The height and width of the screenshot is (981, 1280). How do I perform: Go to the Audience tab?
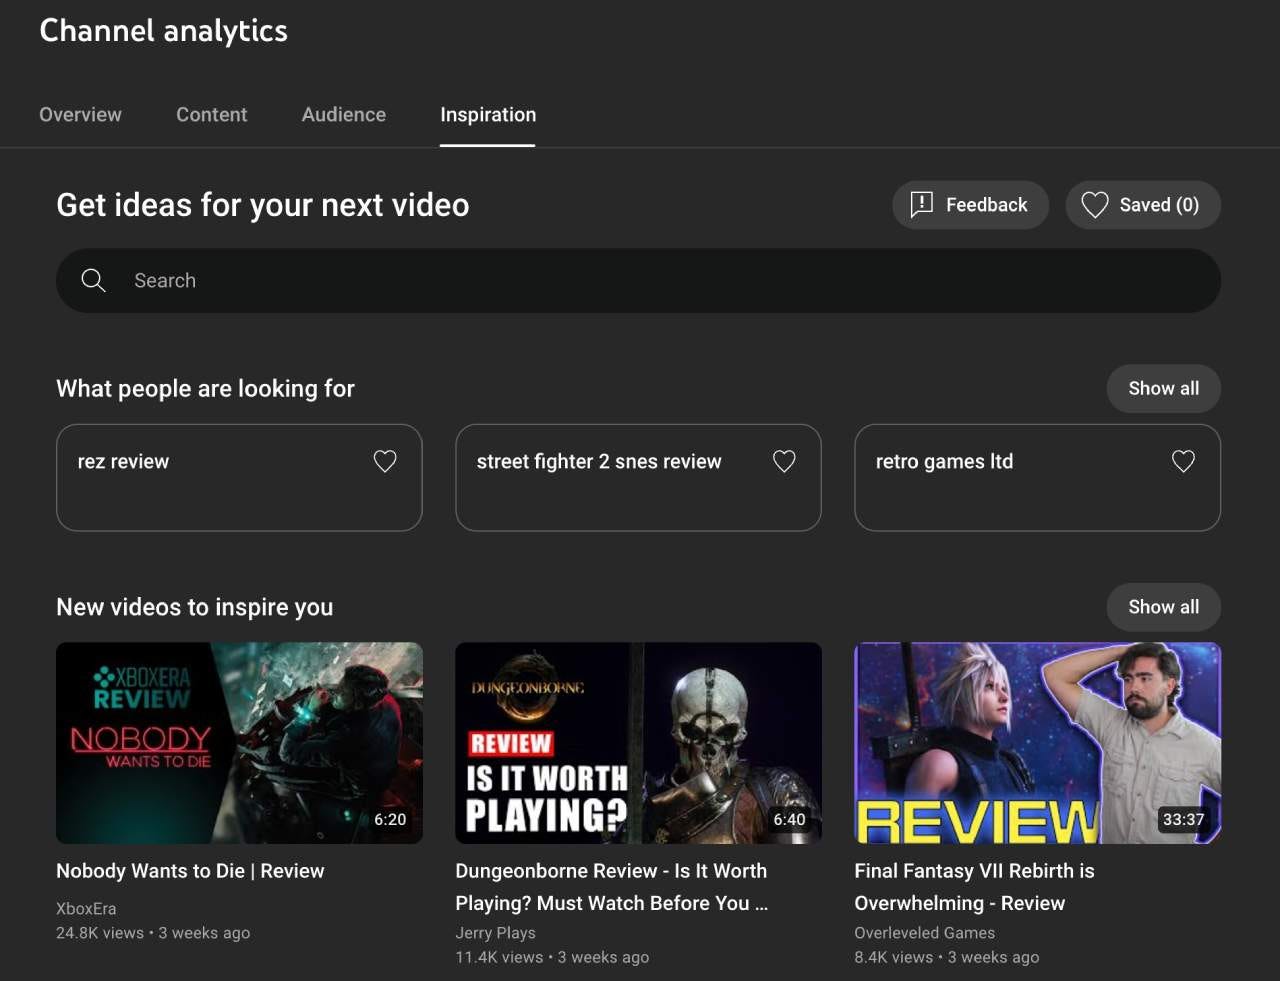344,115
